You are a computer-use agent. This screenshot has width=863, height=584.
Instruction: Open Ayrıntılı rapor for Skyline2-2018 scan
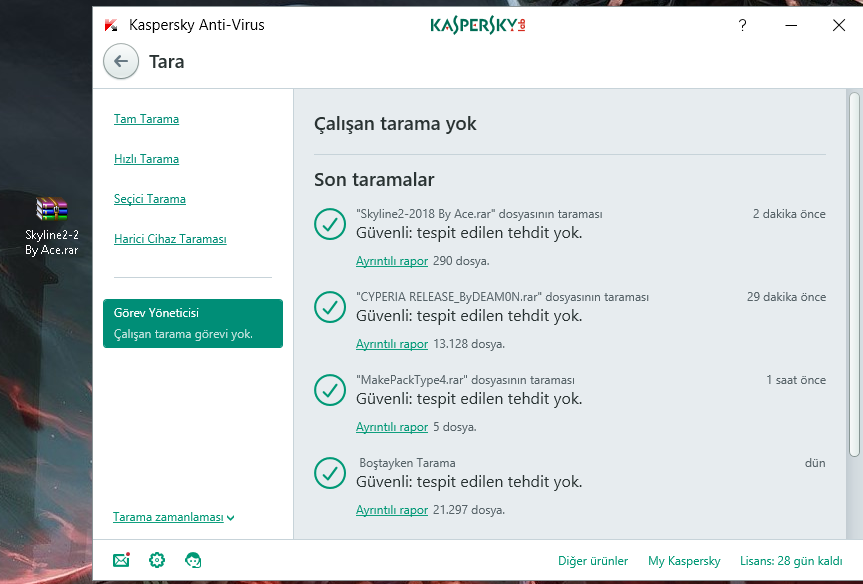coord(392,261)
